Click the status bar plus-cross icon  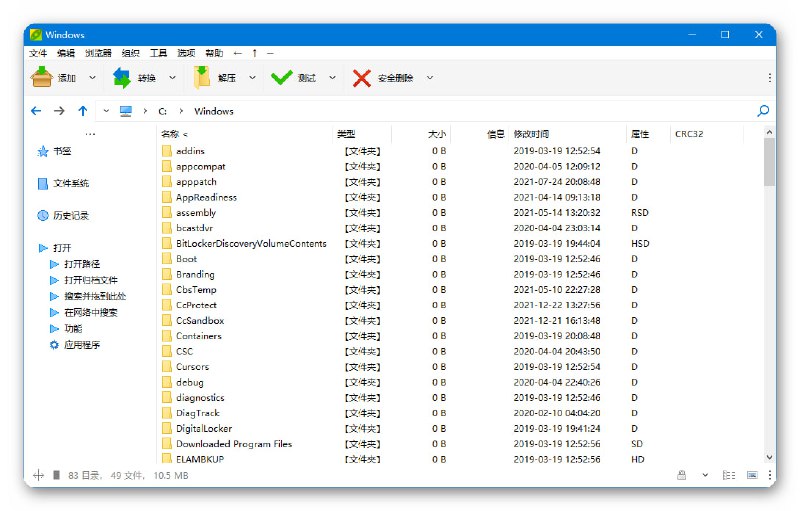point(38,475)
